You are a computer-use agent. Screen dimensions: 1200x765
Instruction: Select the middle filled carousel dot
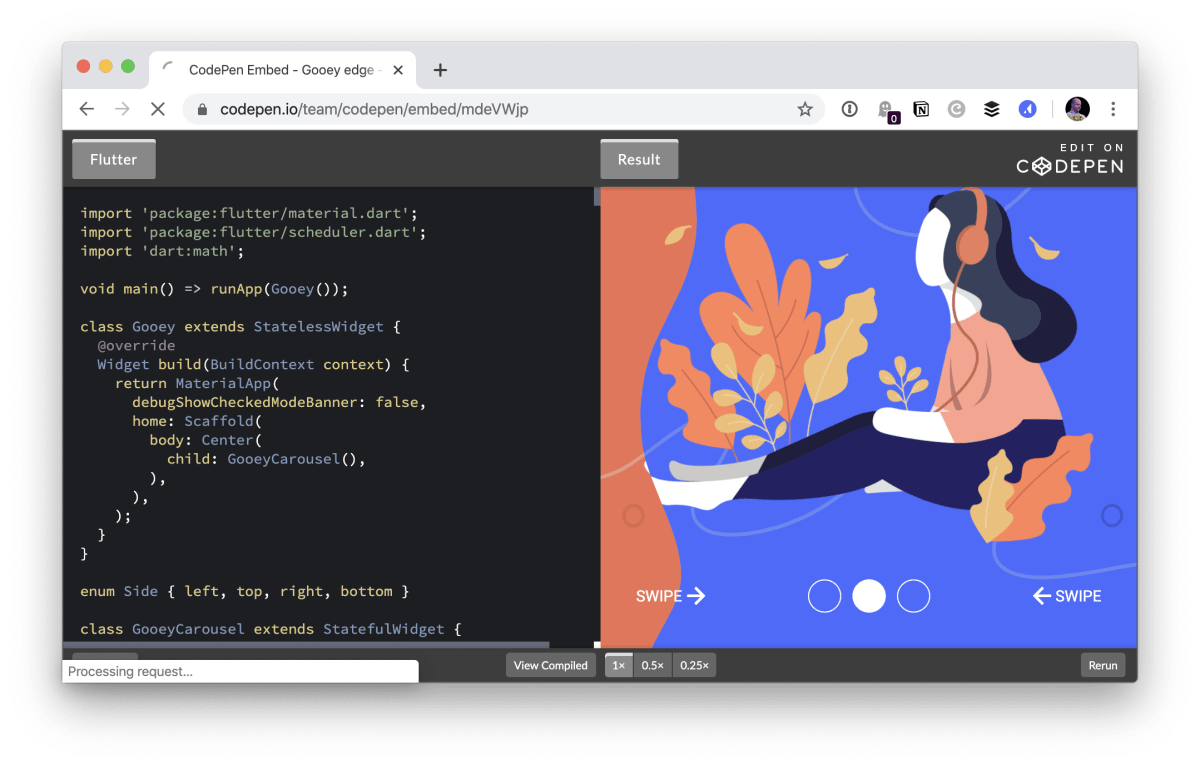[x=868, y=595]
